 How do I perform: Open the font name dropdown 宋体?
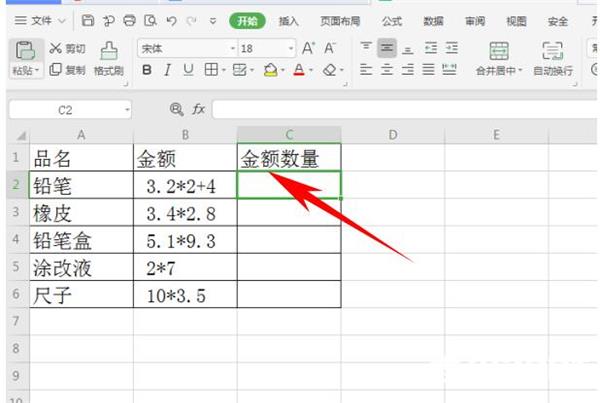[233, 49]
